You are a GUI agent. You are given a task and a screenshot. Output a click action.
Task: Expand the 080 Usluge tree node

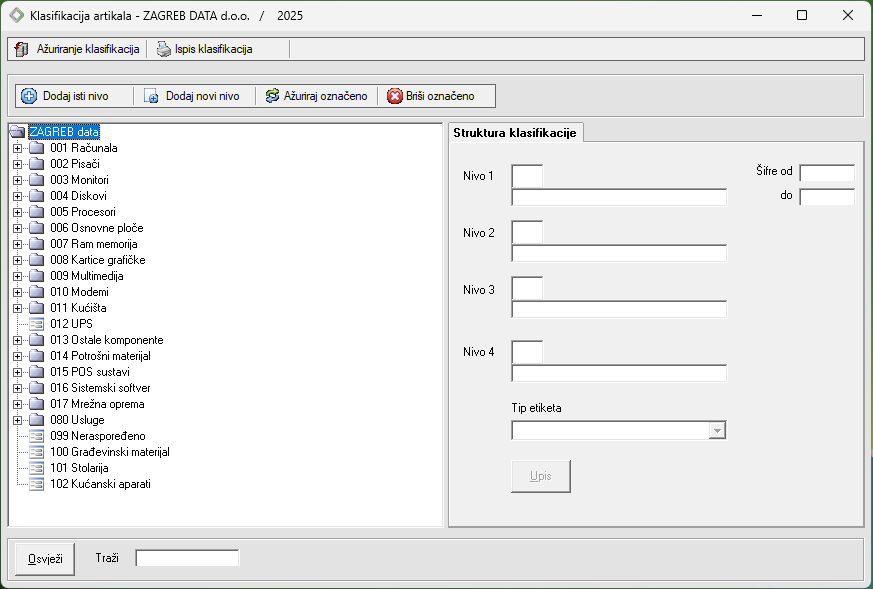click(x=17, y=420)
